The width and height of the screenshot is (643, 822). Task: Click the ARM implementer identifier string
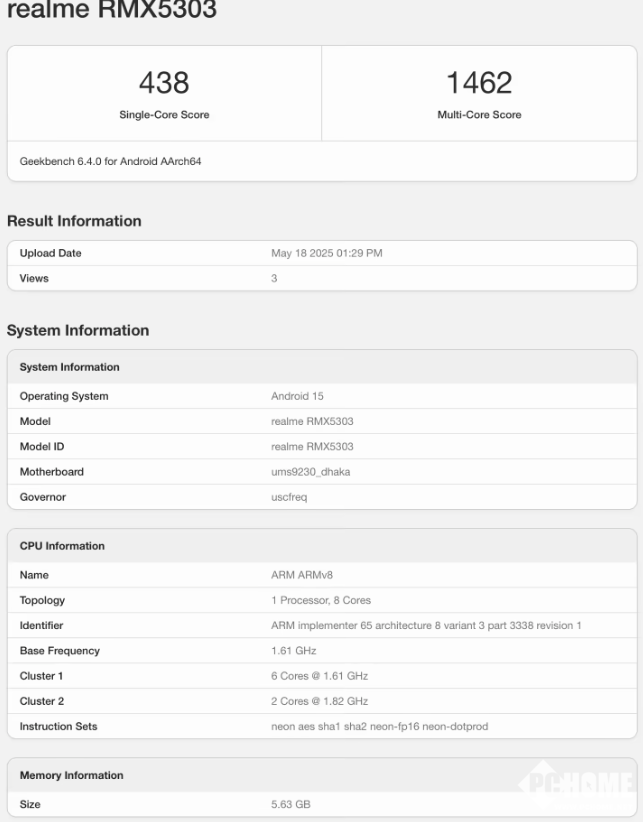426,625
